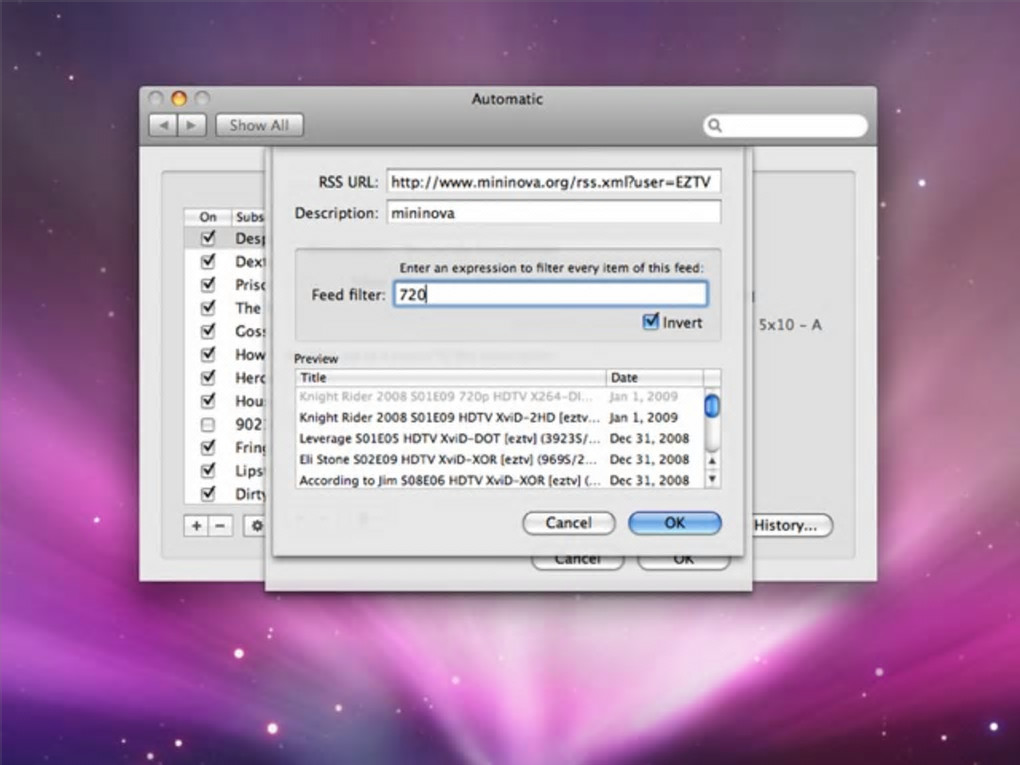Click the History... button
This screenshot has height=765, width=1020.
[x=792, y=525]
